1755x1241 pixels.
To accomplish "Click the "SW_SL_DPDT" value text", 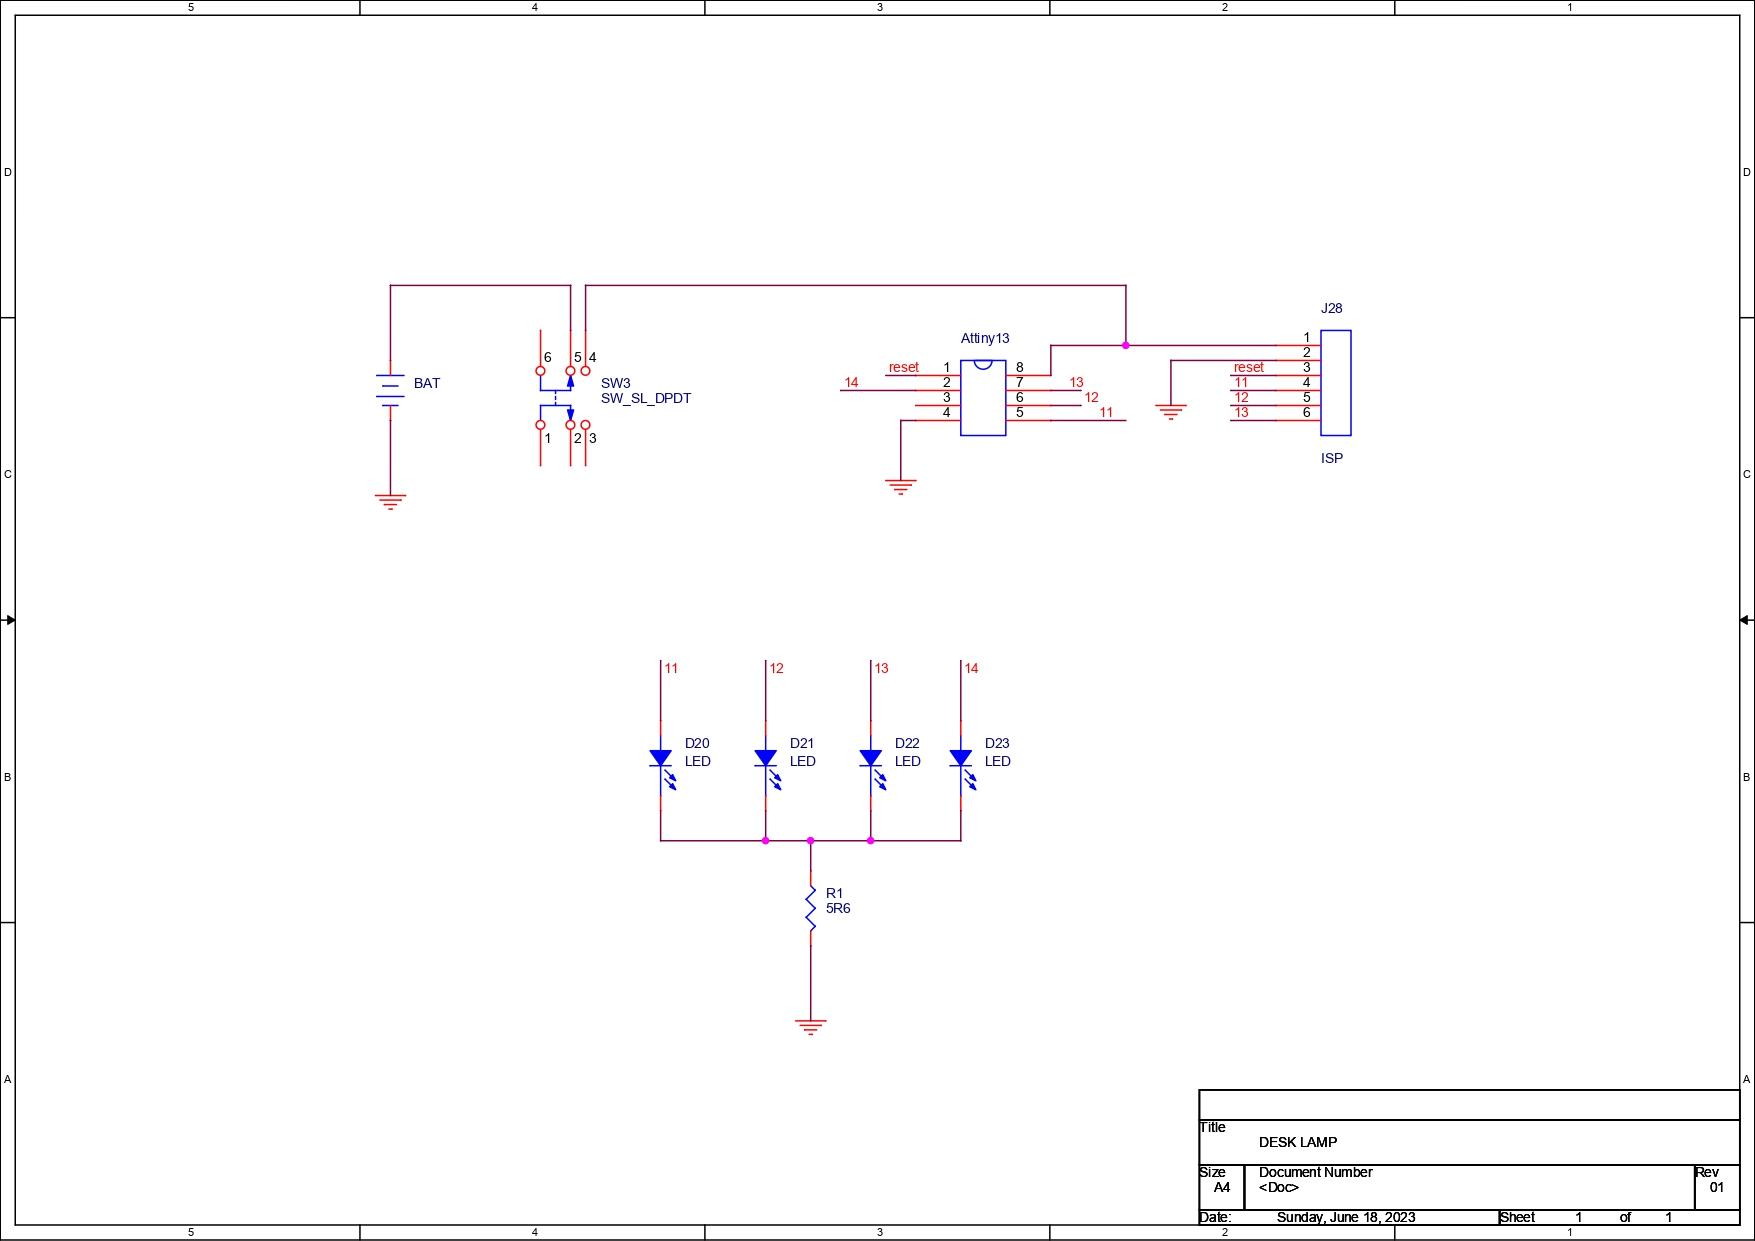I will [646, 398].
